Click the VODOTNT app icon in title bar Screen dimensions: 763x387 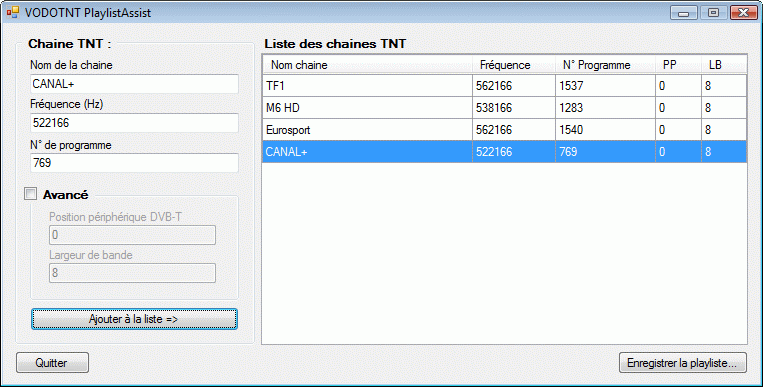(x=13, y=12)
